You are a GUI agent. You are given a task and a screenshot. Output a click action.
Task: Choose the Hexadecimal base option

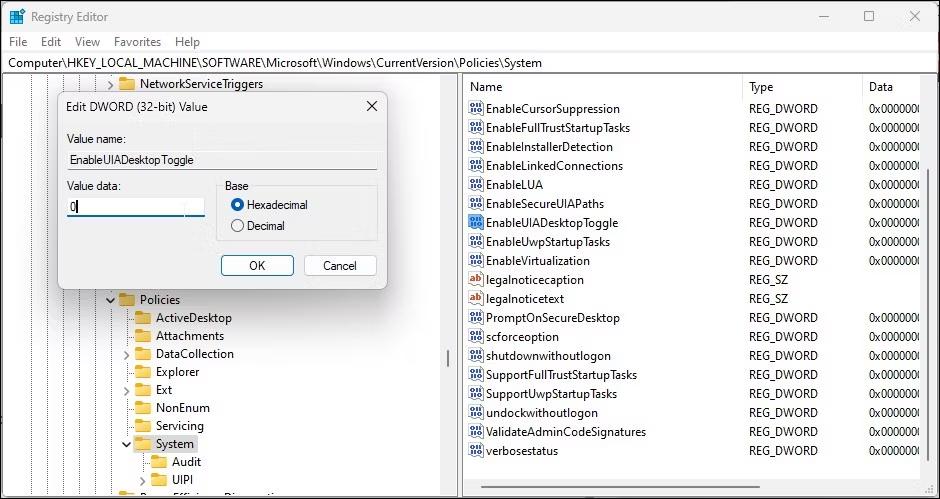click(237, 205)
